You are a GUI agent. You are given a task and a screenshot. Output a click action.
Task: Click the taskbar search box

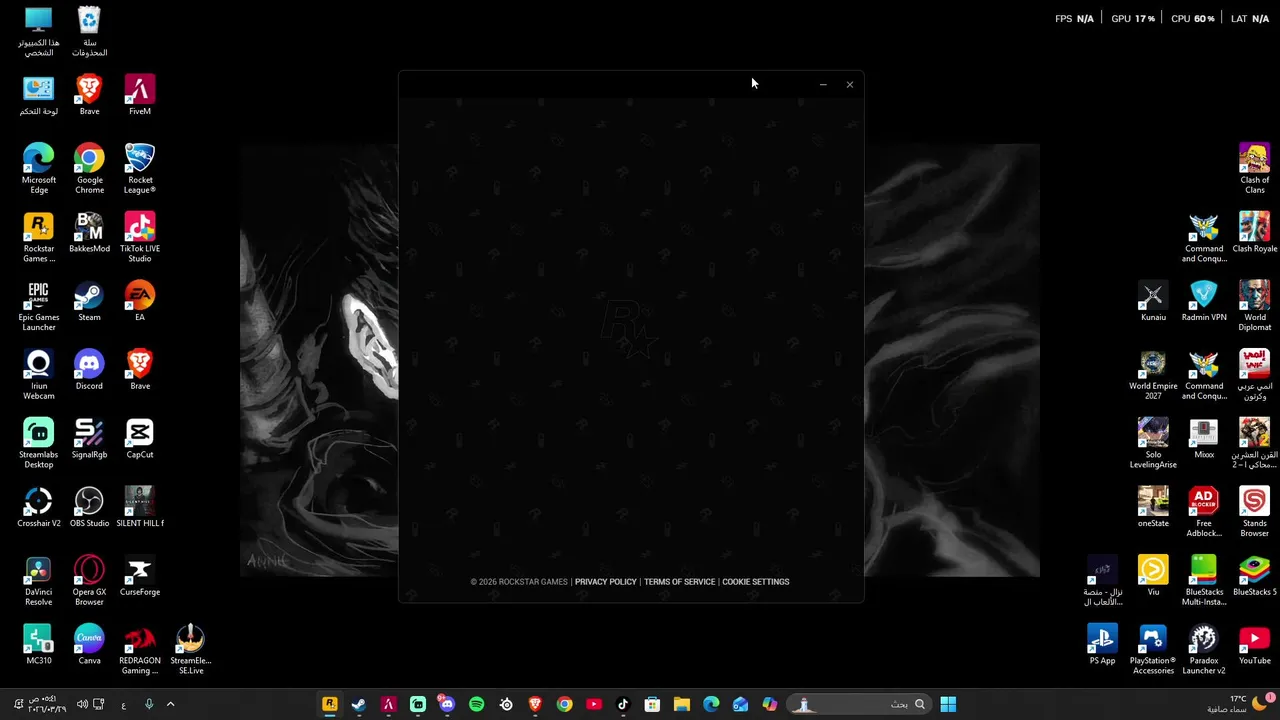coord(860,704)
